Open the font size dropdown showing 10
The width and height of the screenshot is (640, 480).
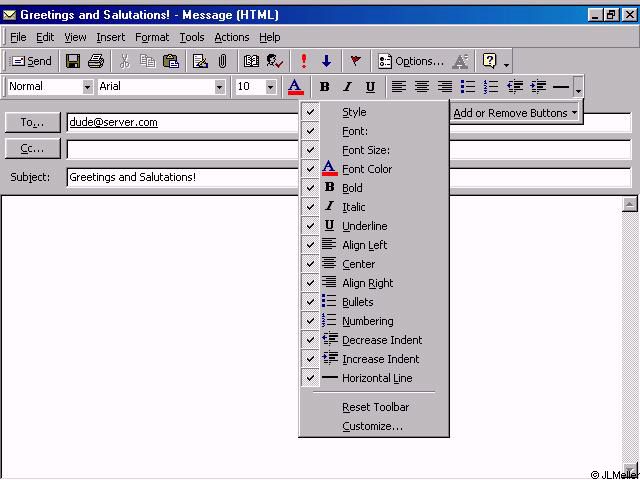pyautogui.click(x=270, y=87)
